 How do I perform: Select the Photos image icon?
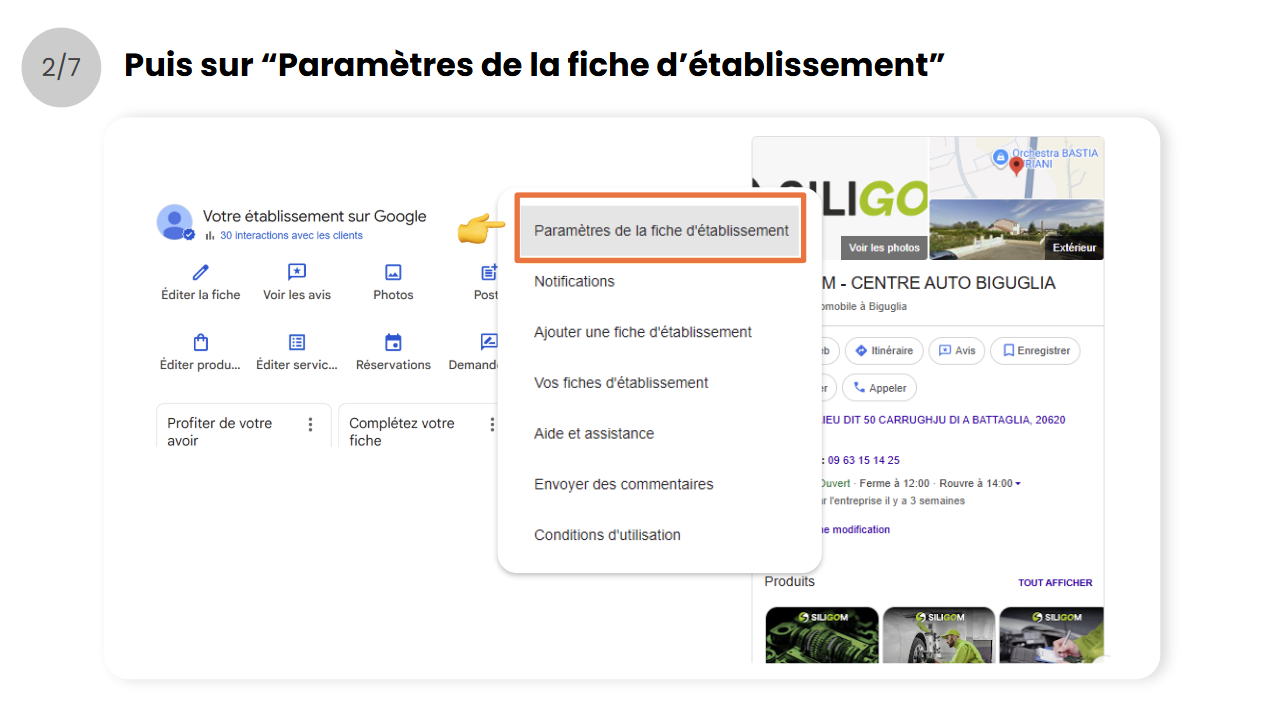tap(393, 272)
